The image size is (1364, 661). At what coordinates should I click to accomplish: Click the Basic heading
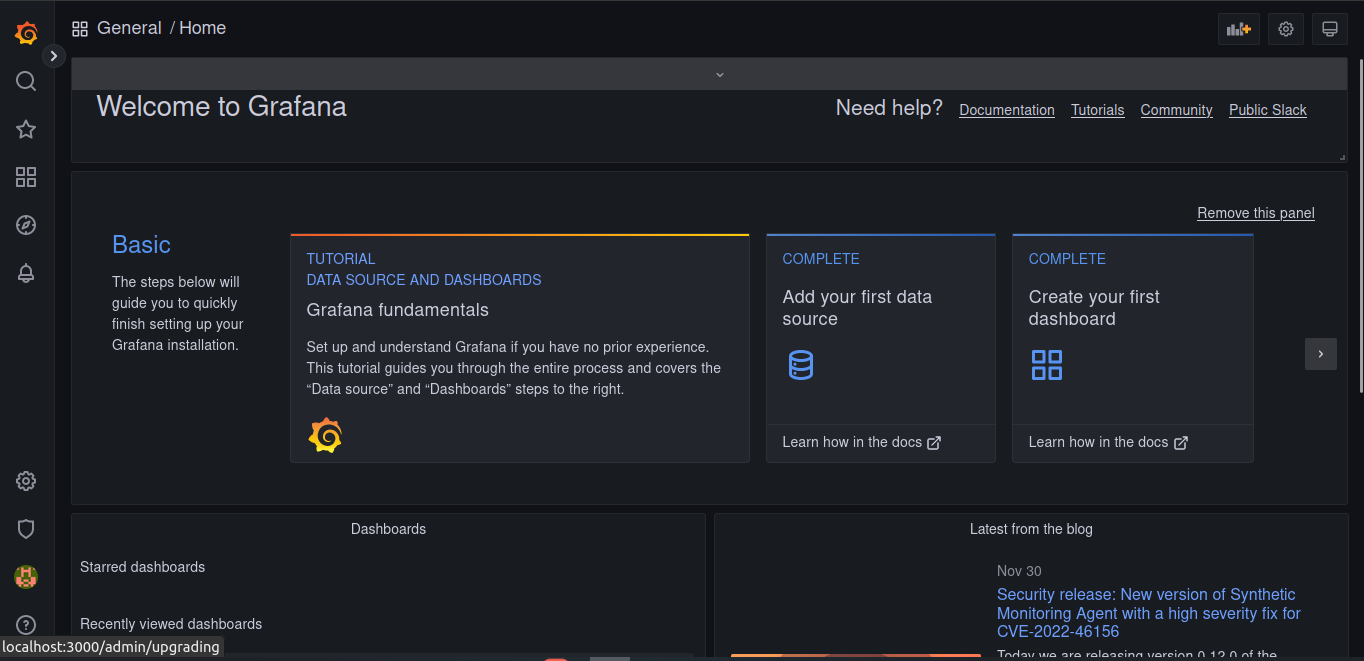141,245
